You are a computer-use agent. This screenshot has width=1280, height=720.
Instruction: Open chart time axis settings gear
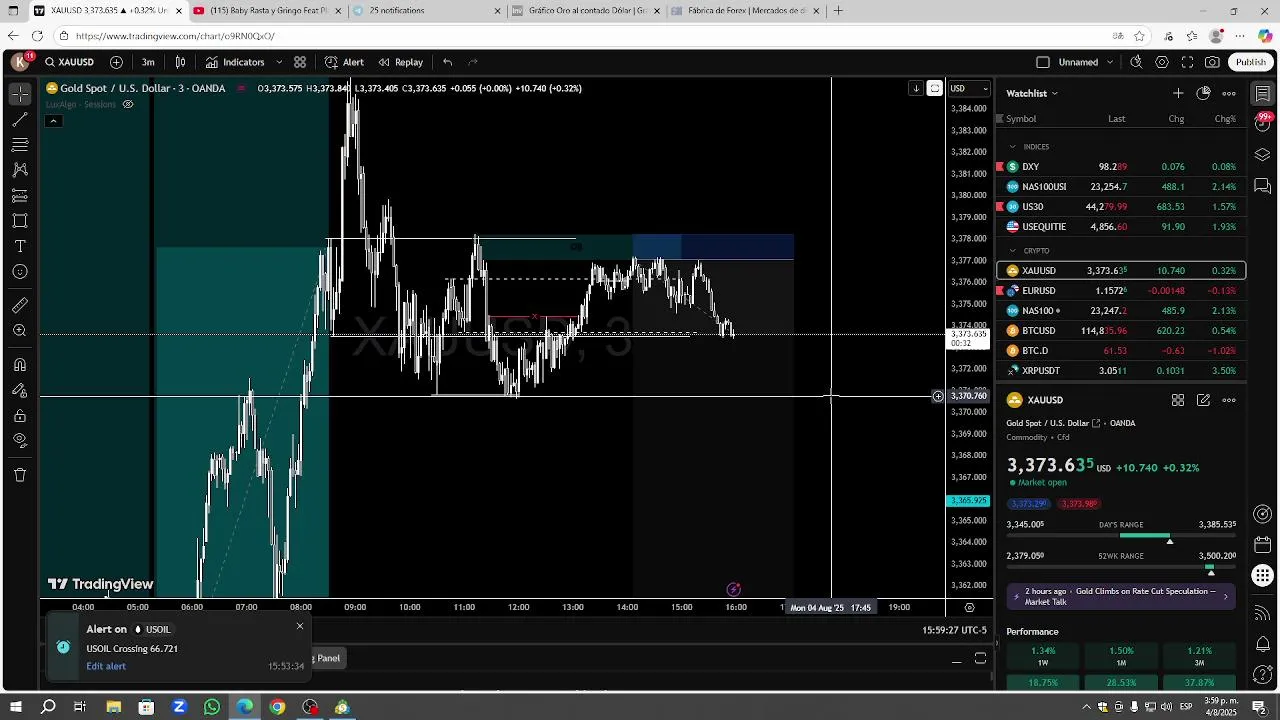click(968, 607)
